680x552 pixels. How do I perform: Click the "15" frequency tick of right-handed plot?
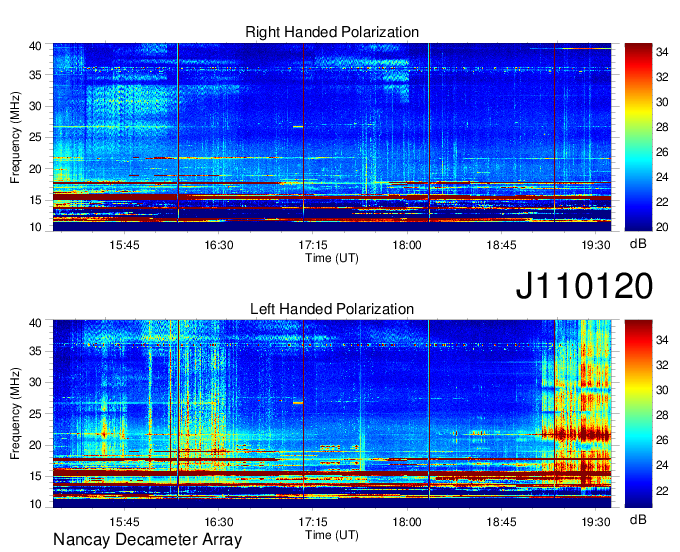[35, 200]
